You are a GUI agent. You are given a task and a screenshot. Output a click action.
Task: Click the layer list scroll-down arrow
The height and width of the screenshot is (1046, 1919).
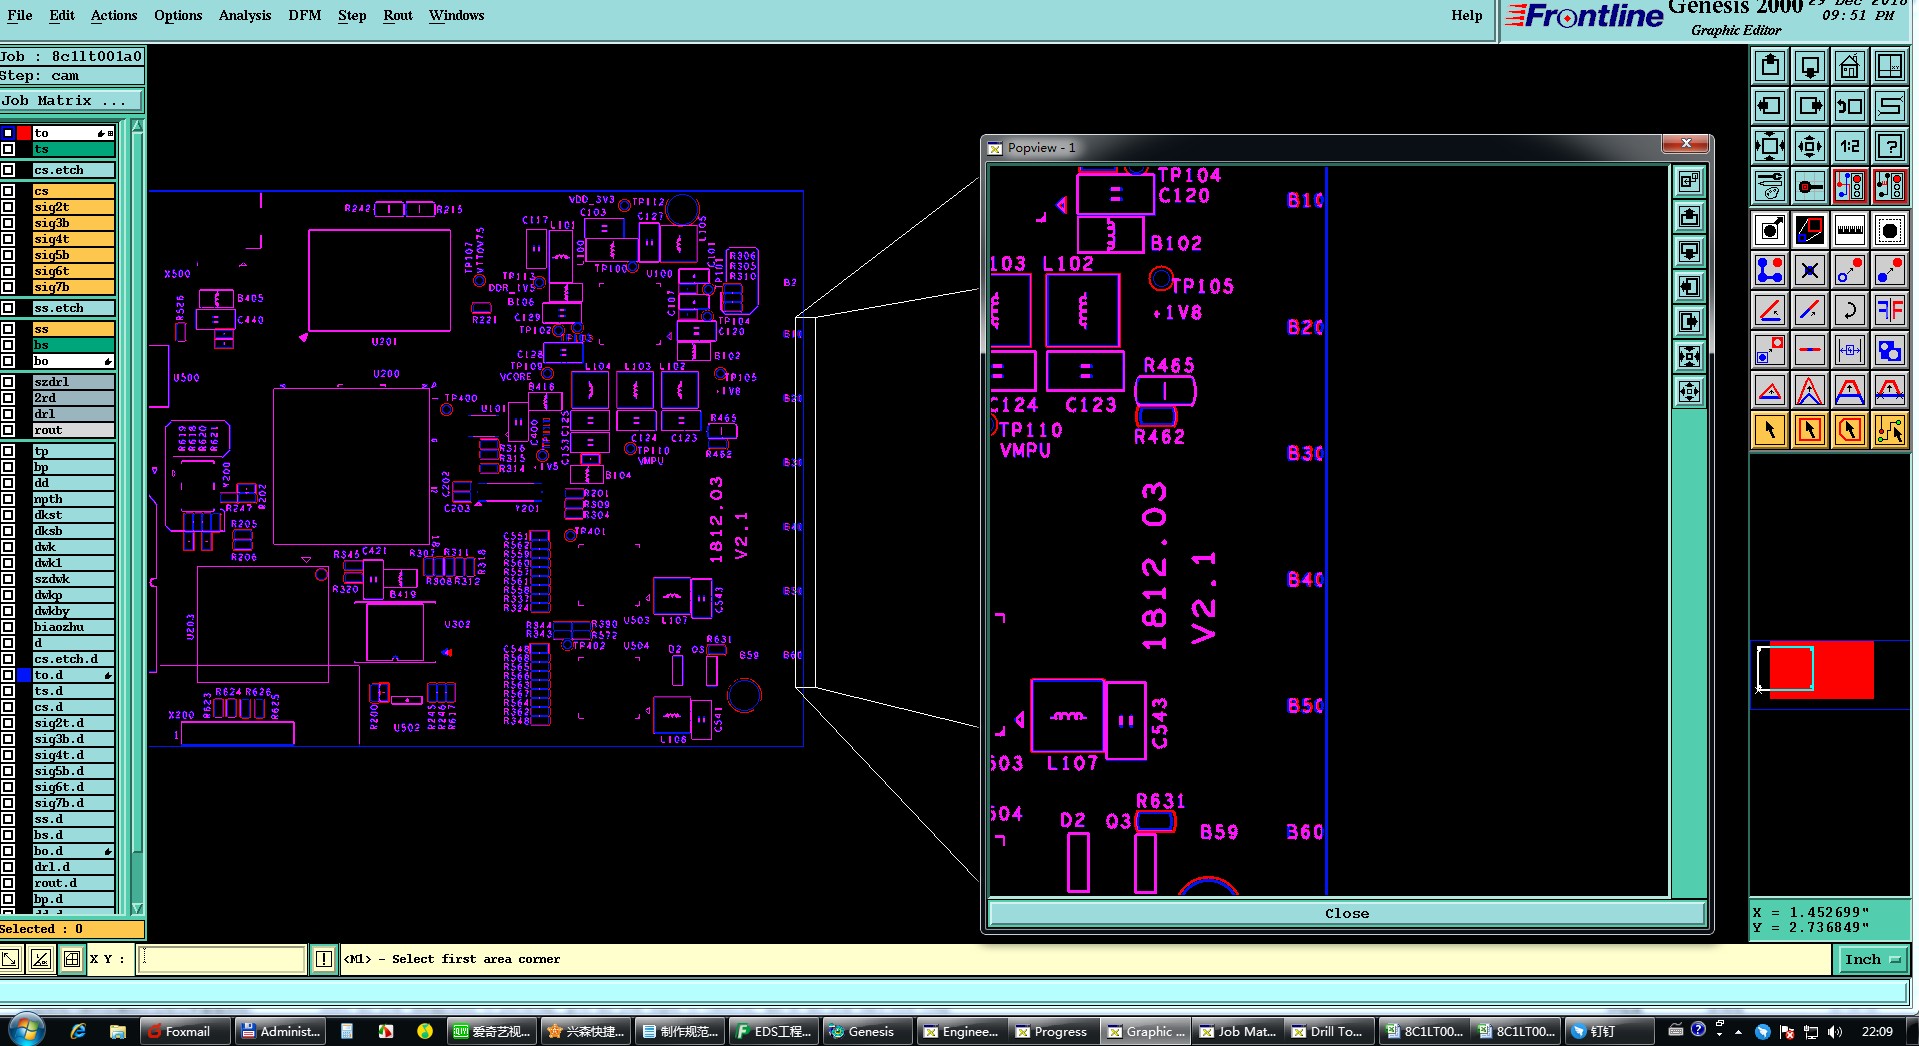coord(137,909)
